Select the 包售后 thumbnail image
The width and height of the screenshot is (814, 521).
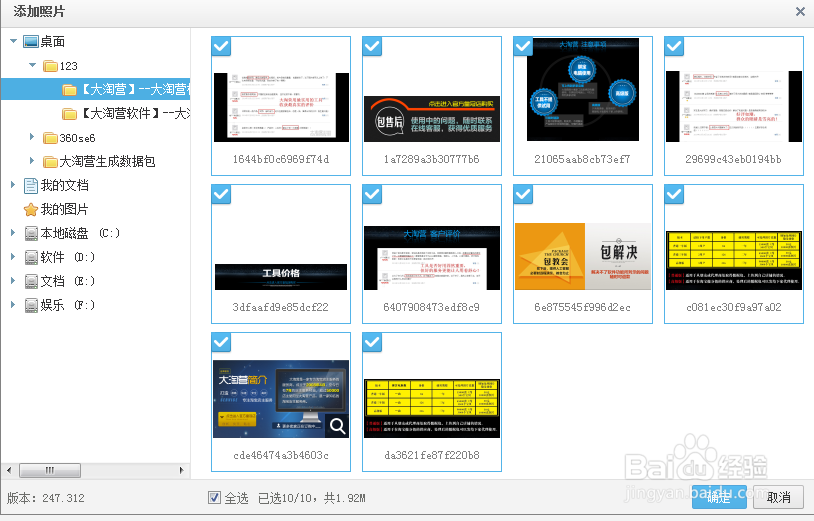coord(432,119)
